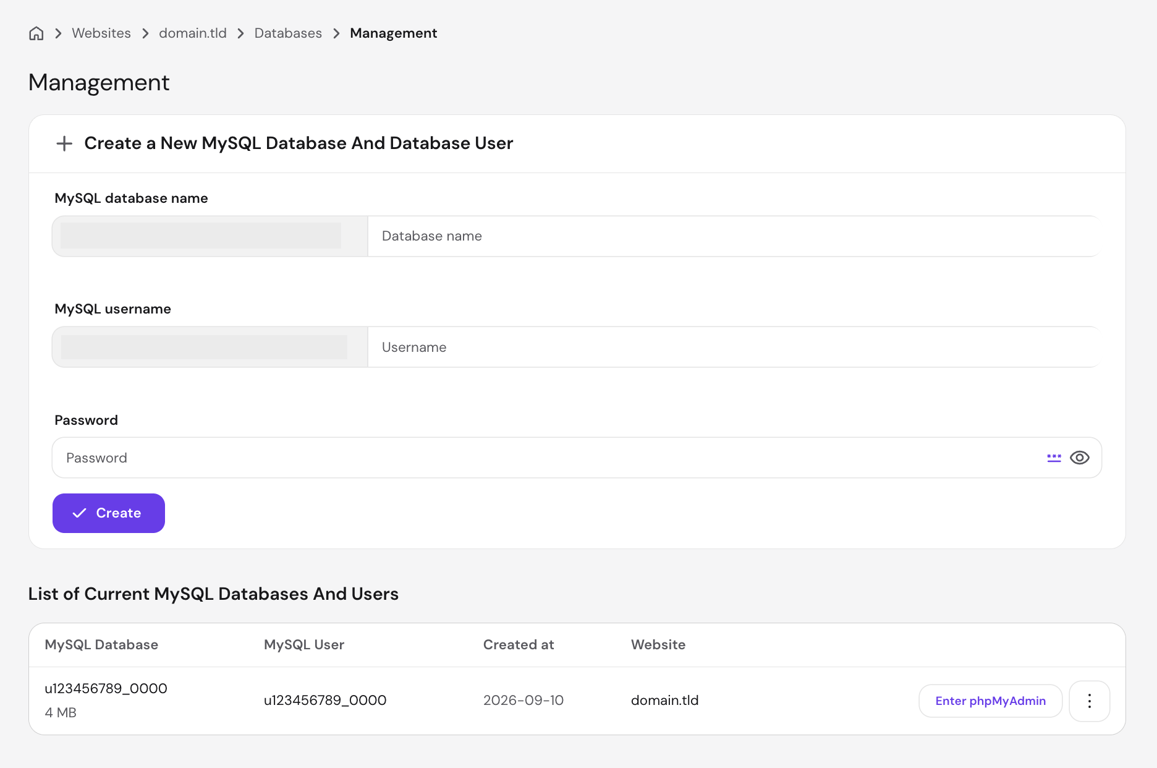Viewport: 1157px width, 768px height.
Task: Focus the Database name input field
Action: click(733, 236)
